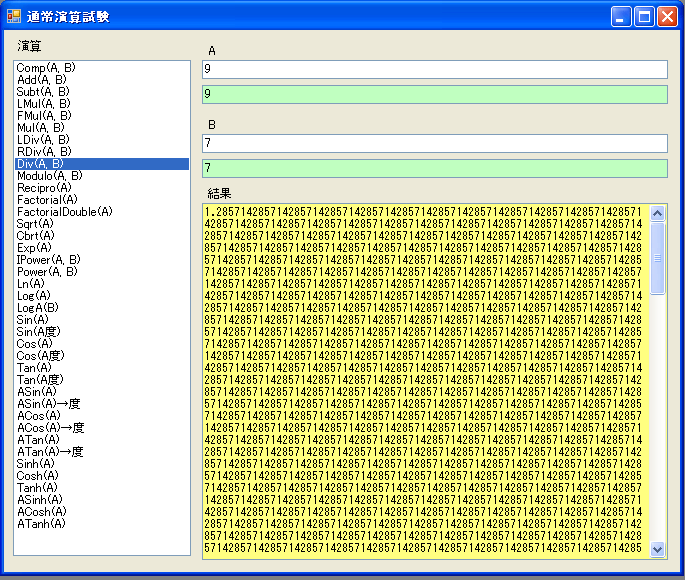Image resolution: width=685 pixels, height=580 pixels.
Task: Select IPower(A, B) operation
Action: pyautogui.click(x=102, y=260)
